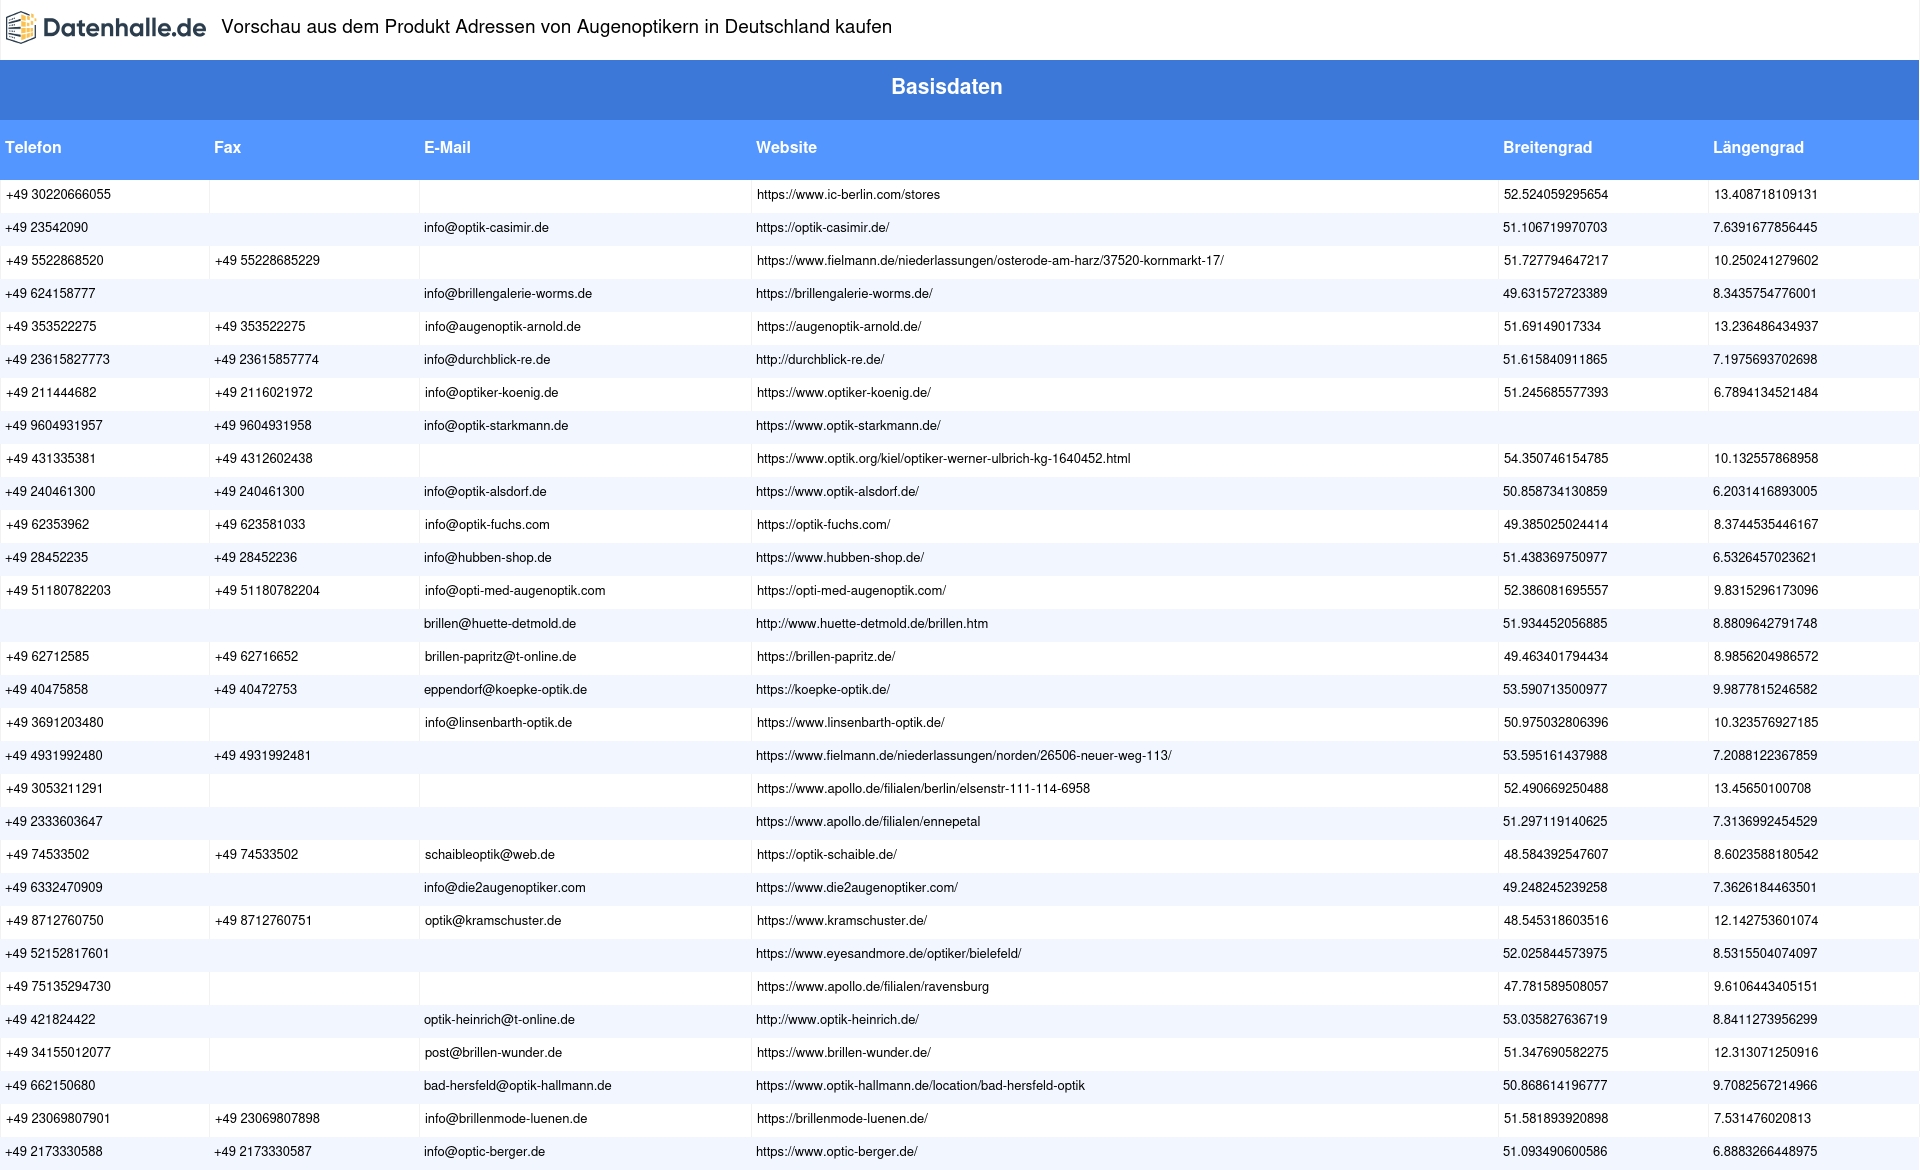
Task: Click the Telefon column header
Action: (33, 147)
